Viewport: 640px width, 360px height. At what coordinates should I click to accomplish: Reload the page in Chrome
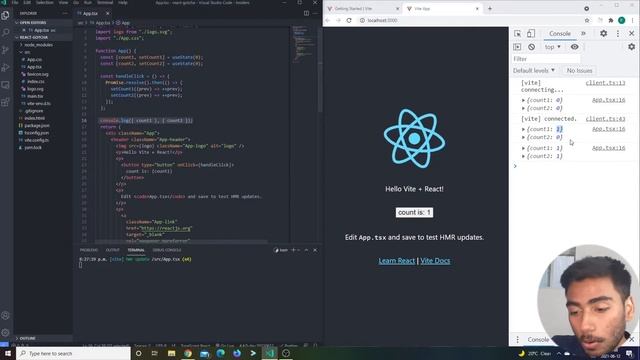[349, 20]
